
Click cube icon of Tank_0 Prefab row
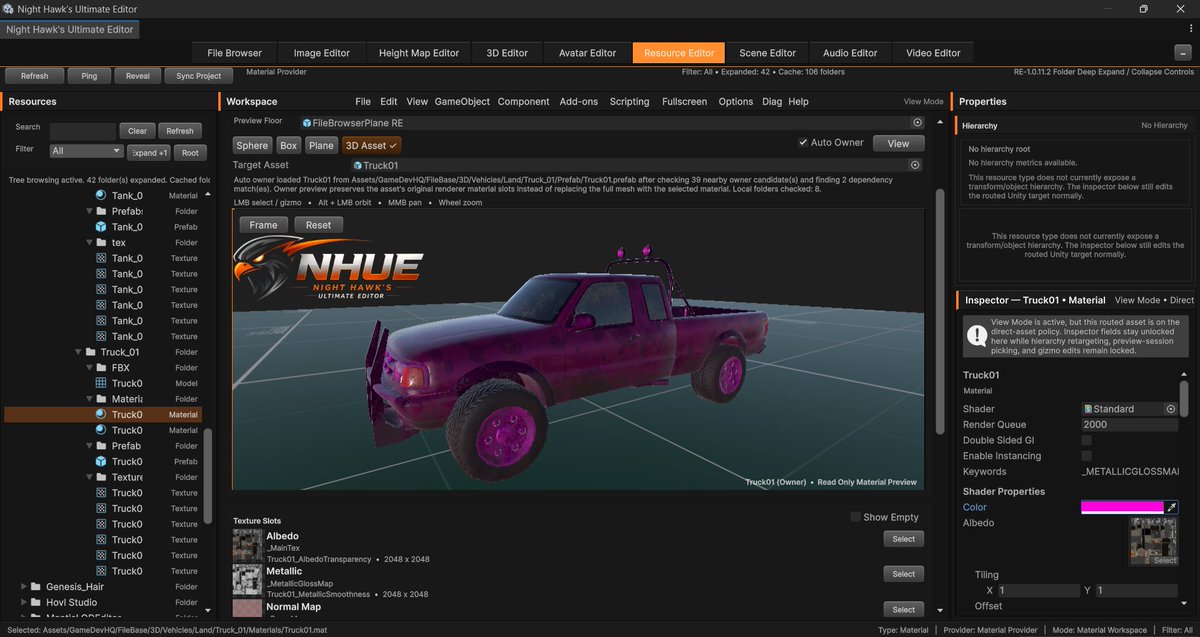pyautogui.click(x=101, y=227)
